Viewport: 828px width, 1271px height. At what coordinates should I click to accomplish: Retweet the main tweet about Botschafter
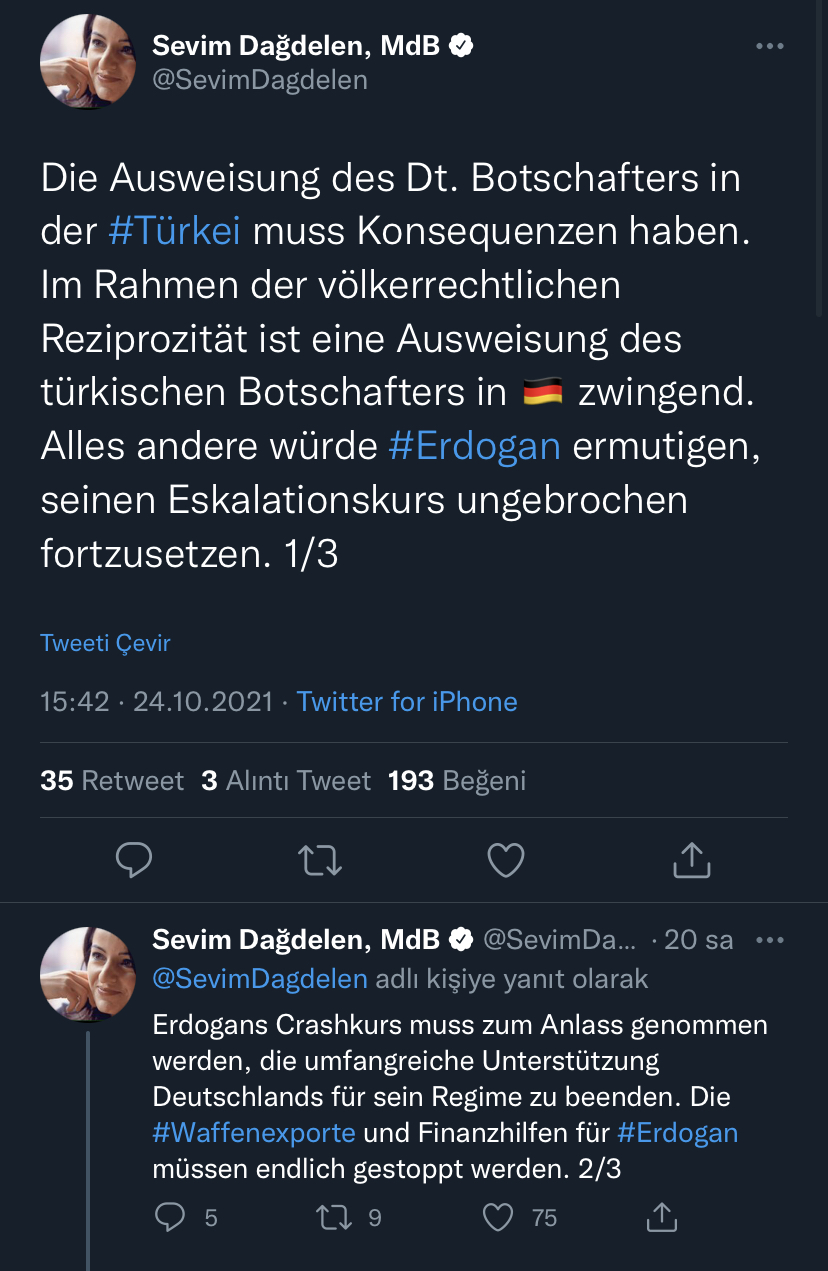point(321,859)
